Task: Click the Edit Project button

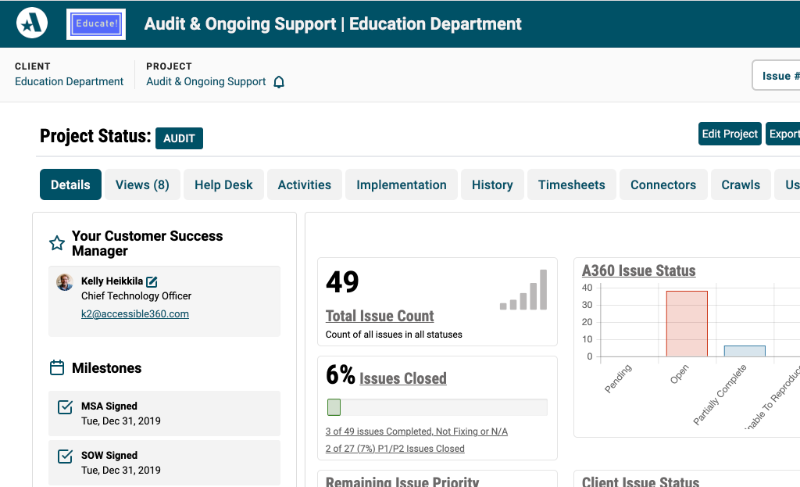Action: [x=730, y=134]
